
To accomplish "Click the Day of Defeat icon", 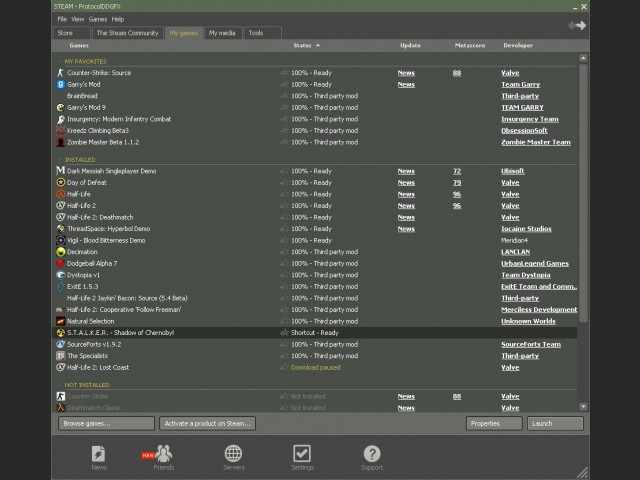I will pos(60,182).
